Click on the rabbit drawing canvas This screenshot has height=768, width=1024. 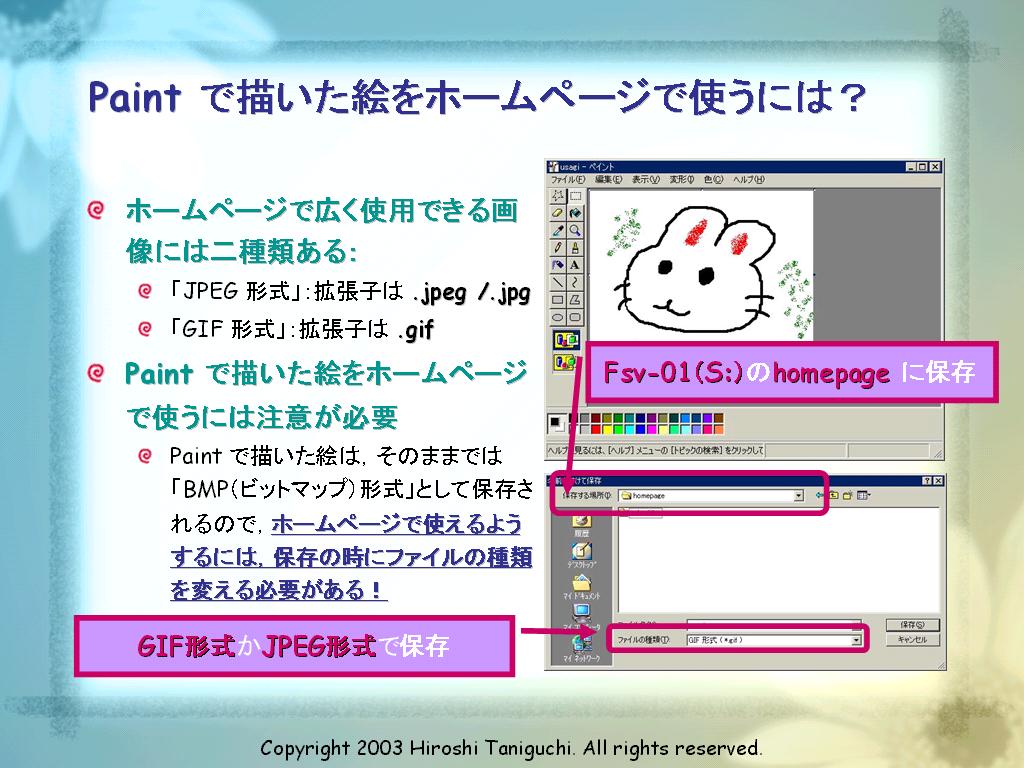701,264
